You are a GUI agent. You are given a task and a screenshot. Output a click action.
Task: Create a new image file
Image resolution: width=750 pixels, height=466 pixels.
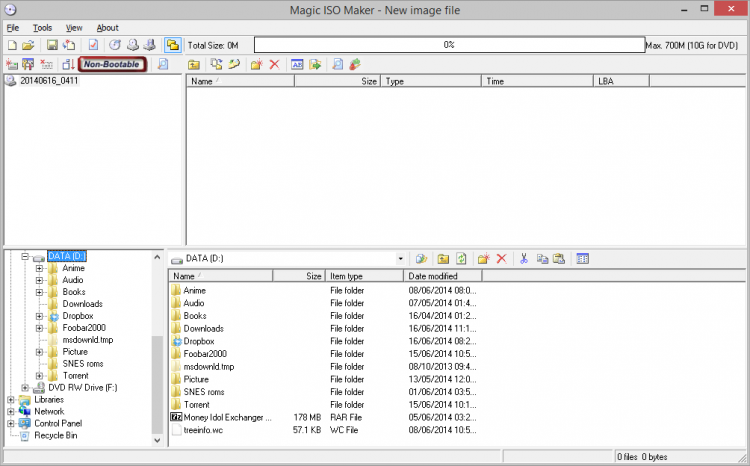(12, 45)
